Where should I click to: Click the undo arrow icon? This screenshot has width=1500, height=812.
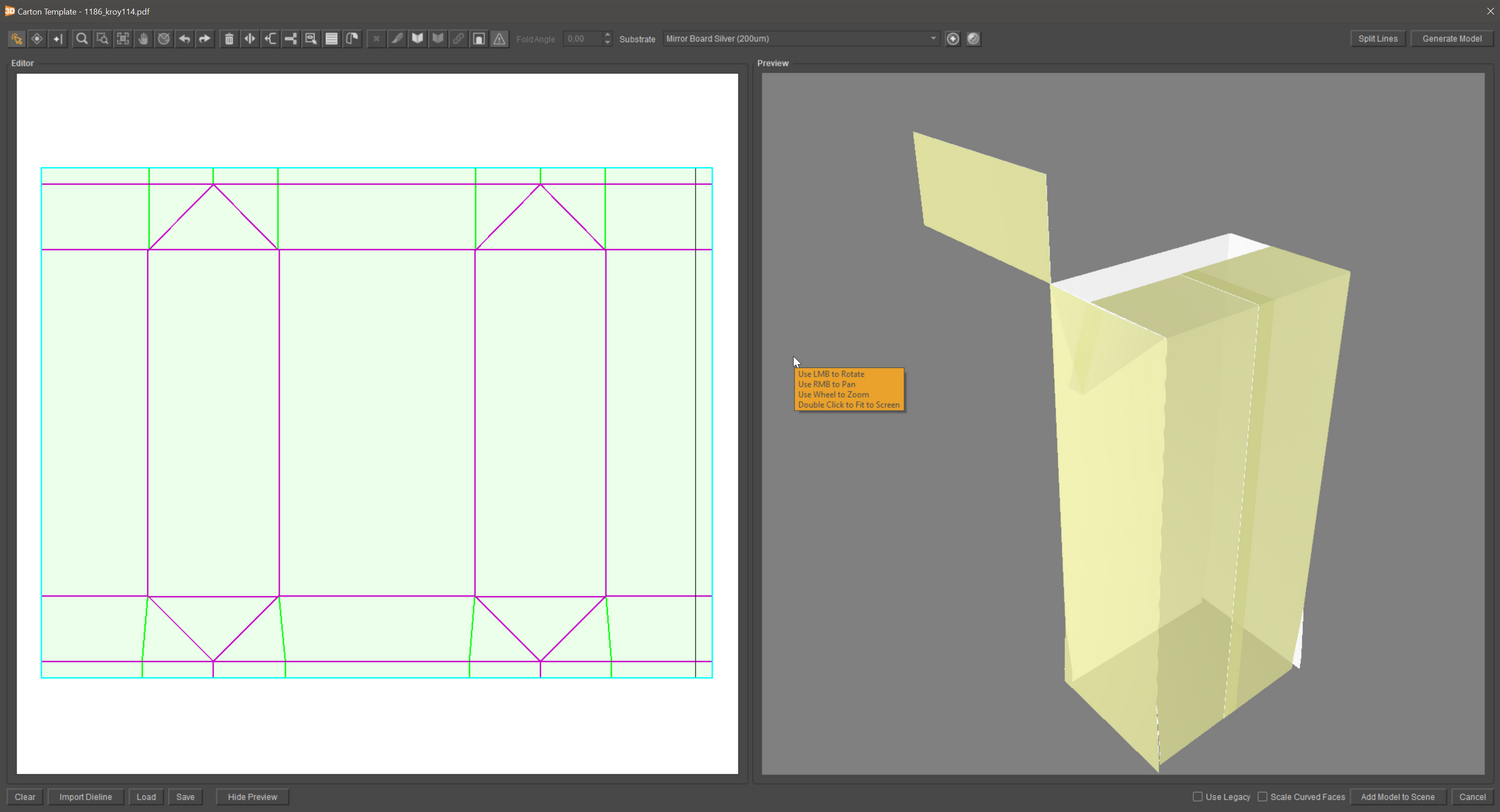tap(184, 39)
